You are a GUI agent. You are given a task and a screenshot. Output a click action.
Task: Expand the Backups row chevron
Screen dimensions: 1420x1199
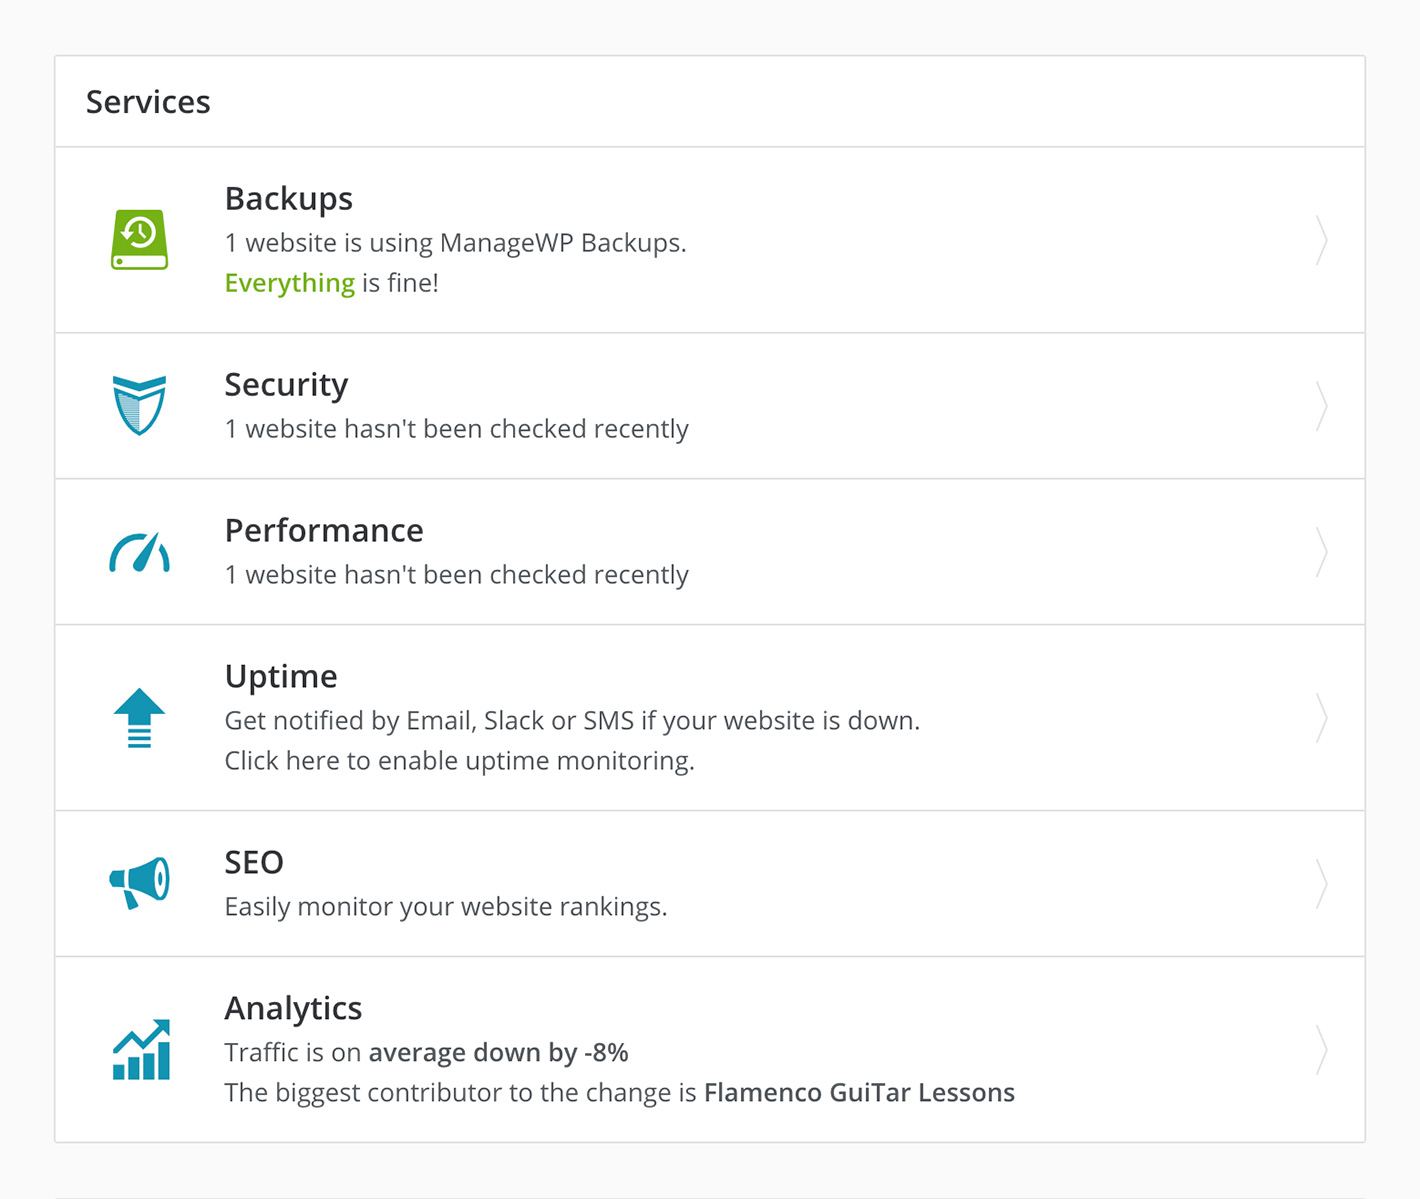(x=1321, y=240)
